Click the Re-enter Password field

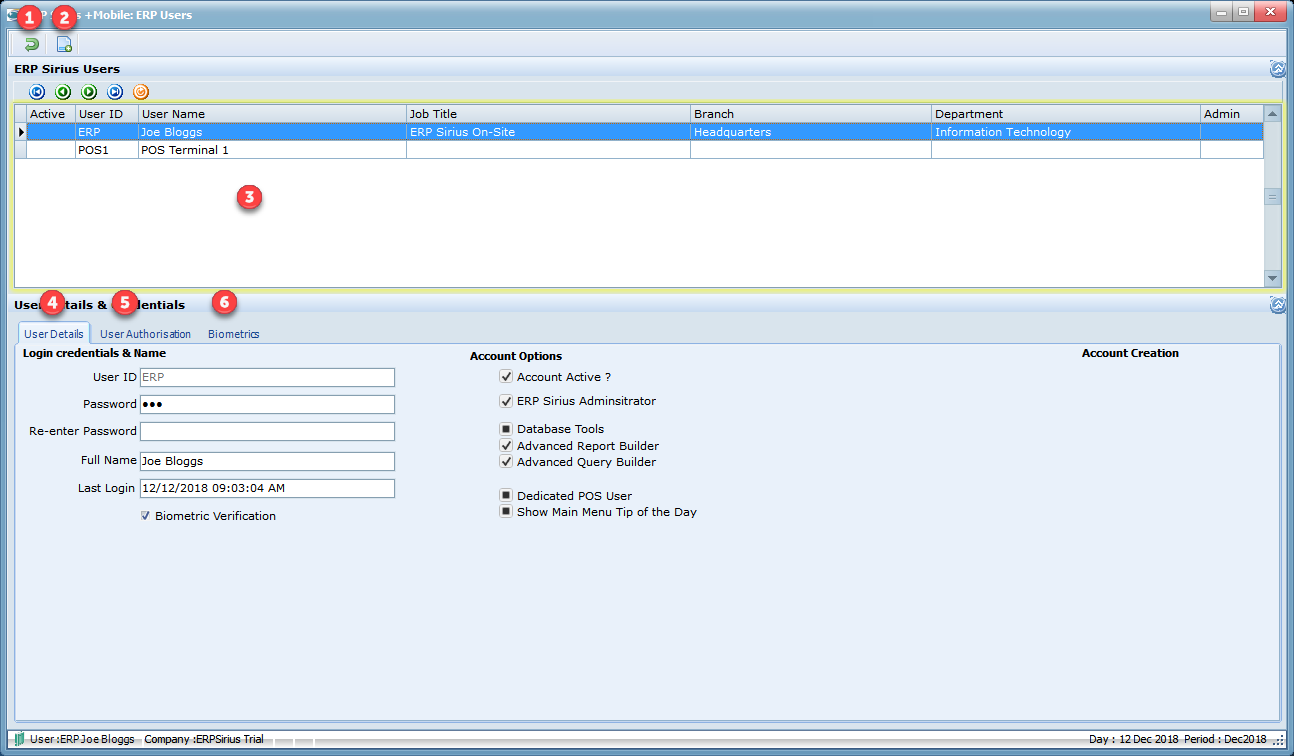tap(267, 431)
